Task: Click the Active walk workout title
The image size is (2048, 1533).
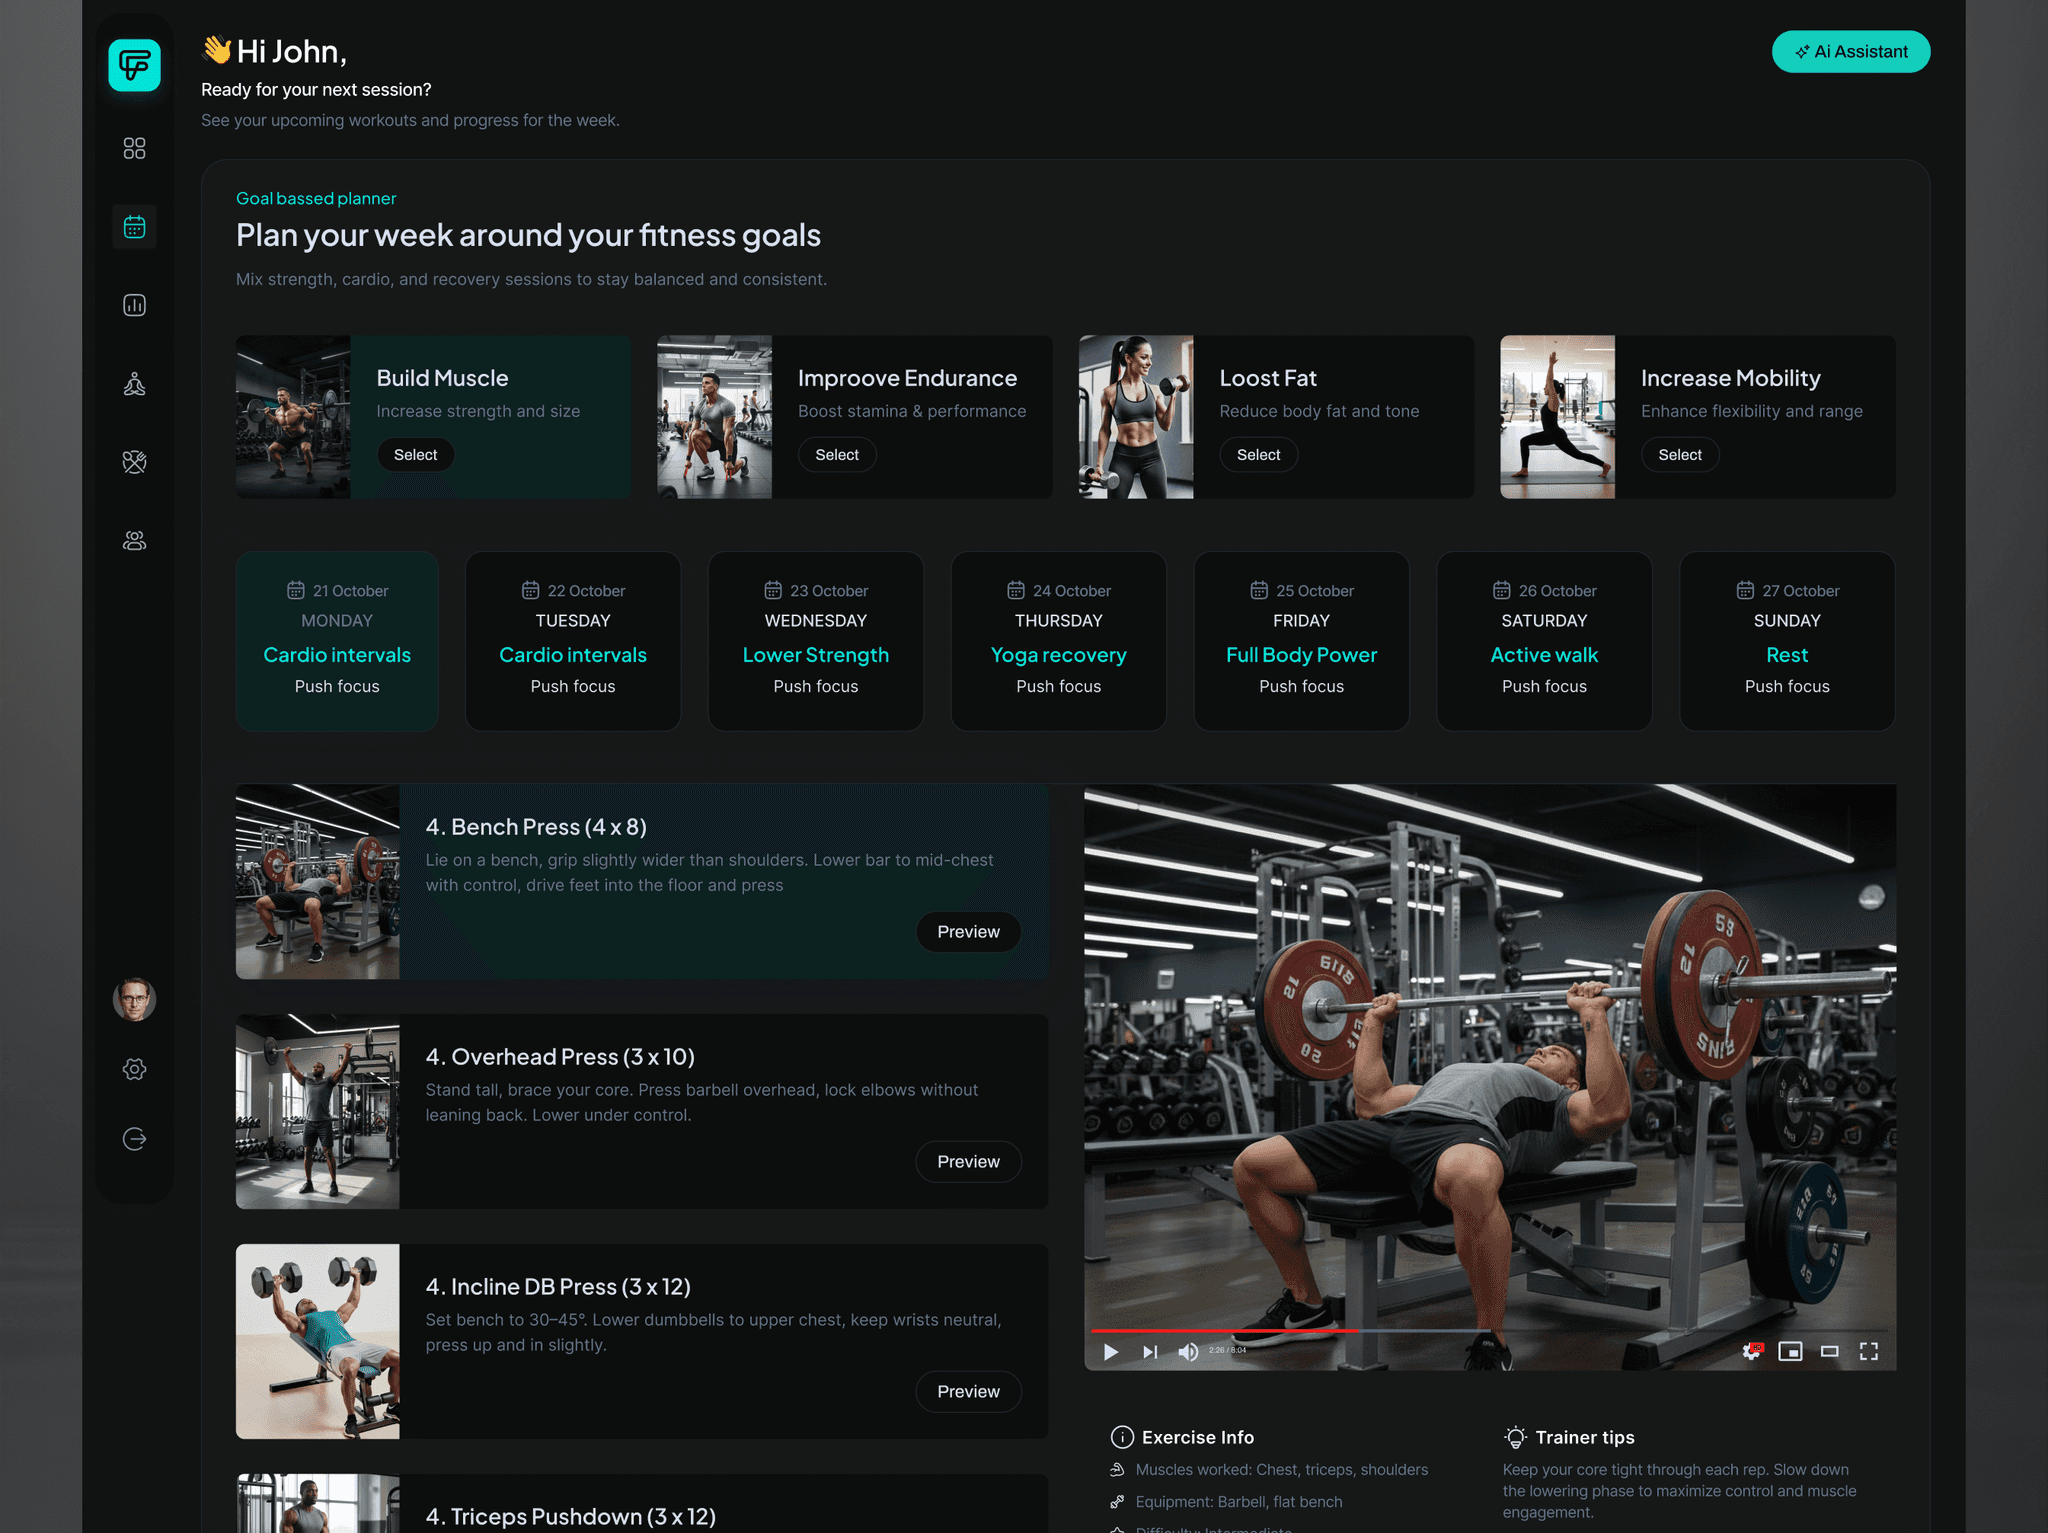Action: (x=1544, y=655)
